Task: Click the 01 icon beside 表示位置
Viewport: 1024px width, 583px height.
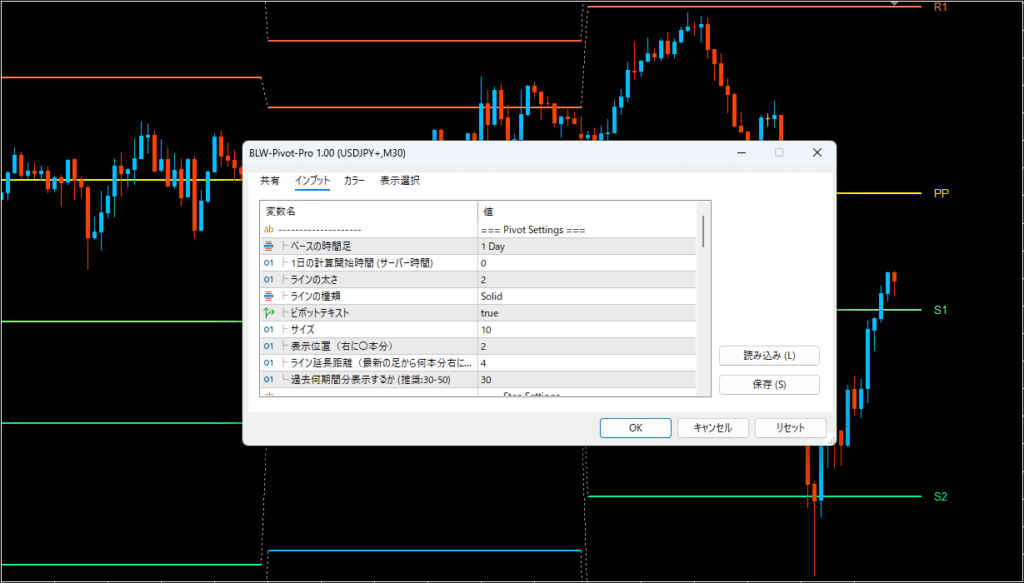Action: pos(268,346)
